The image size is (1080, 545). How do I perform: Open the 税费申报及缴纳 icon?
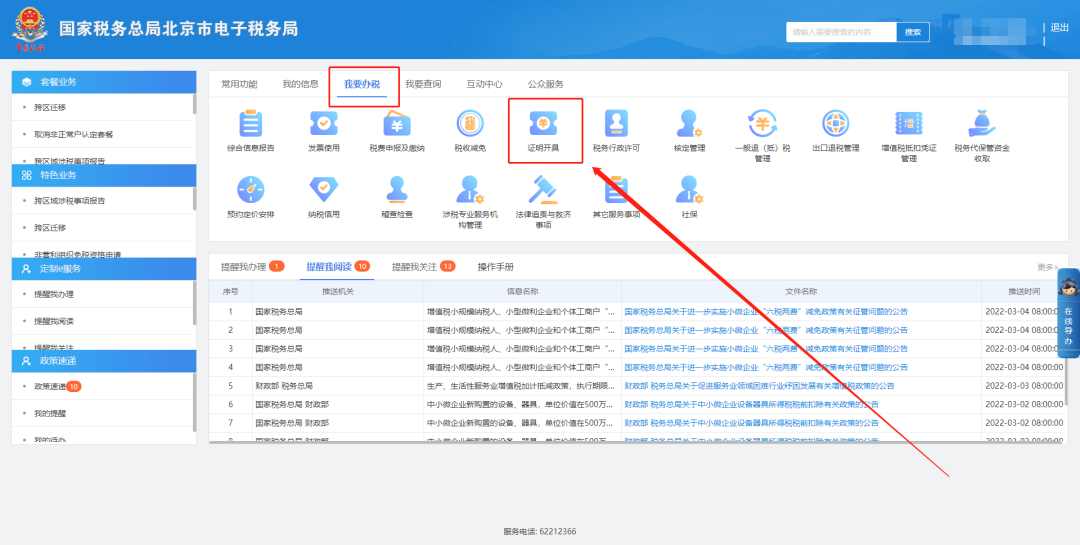(x=397, y=123)
